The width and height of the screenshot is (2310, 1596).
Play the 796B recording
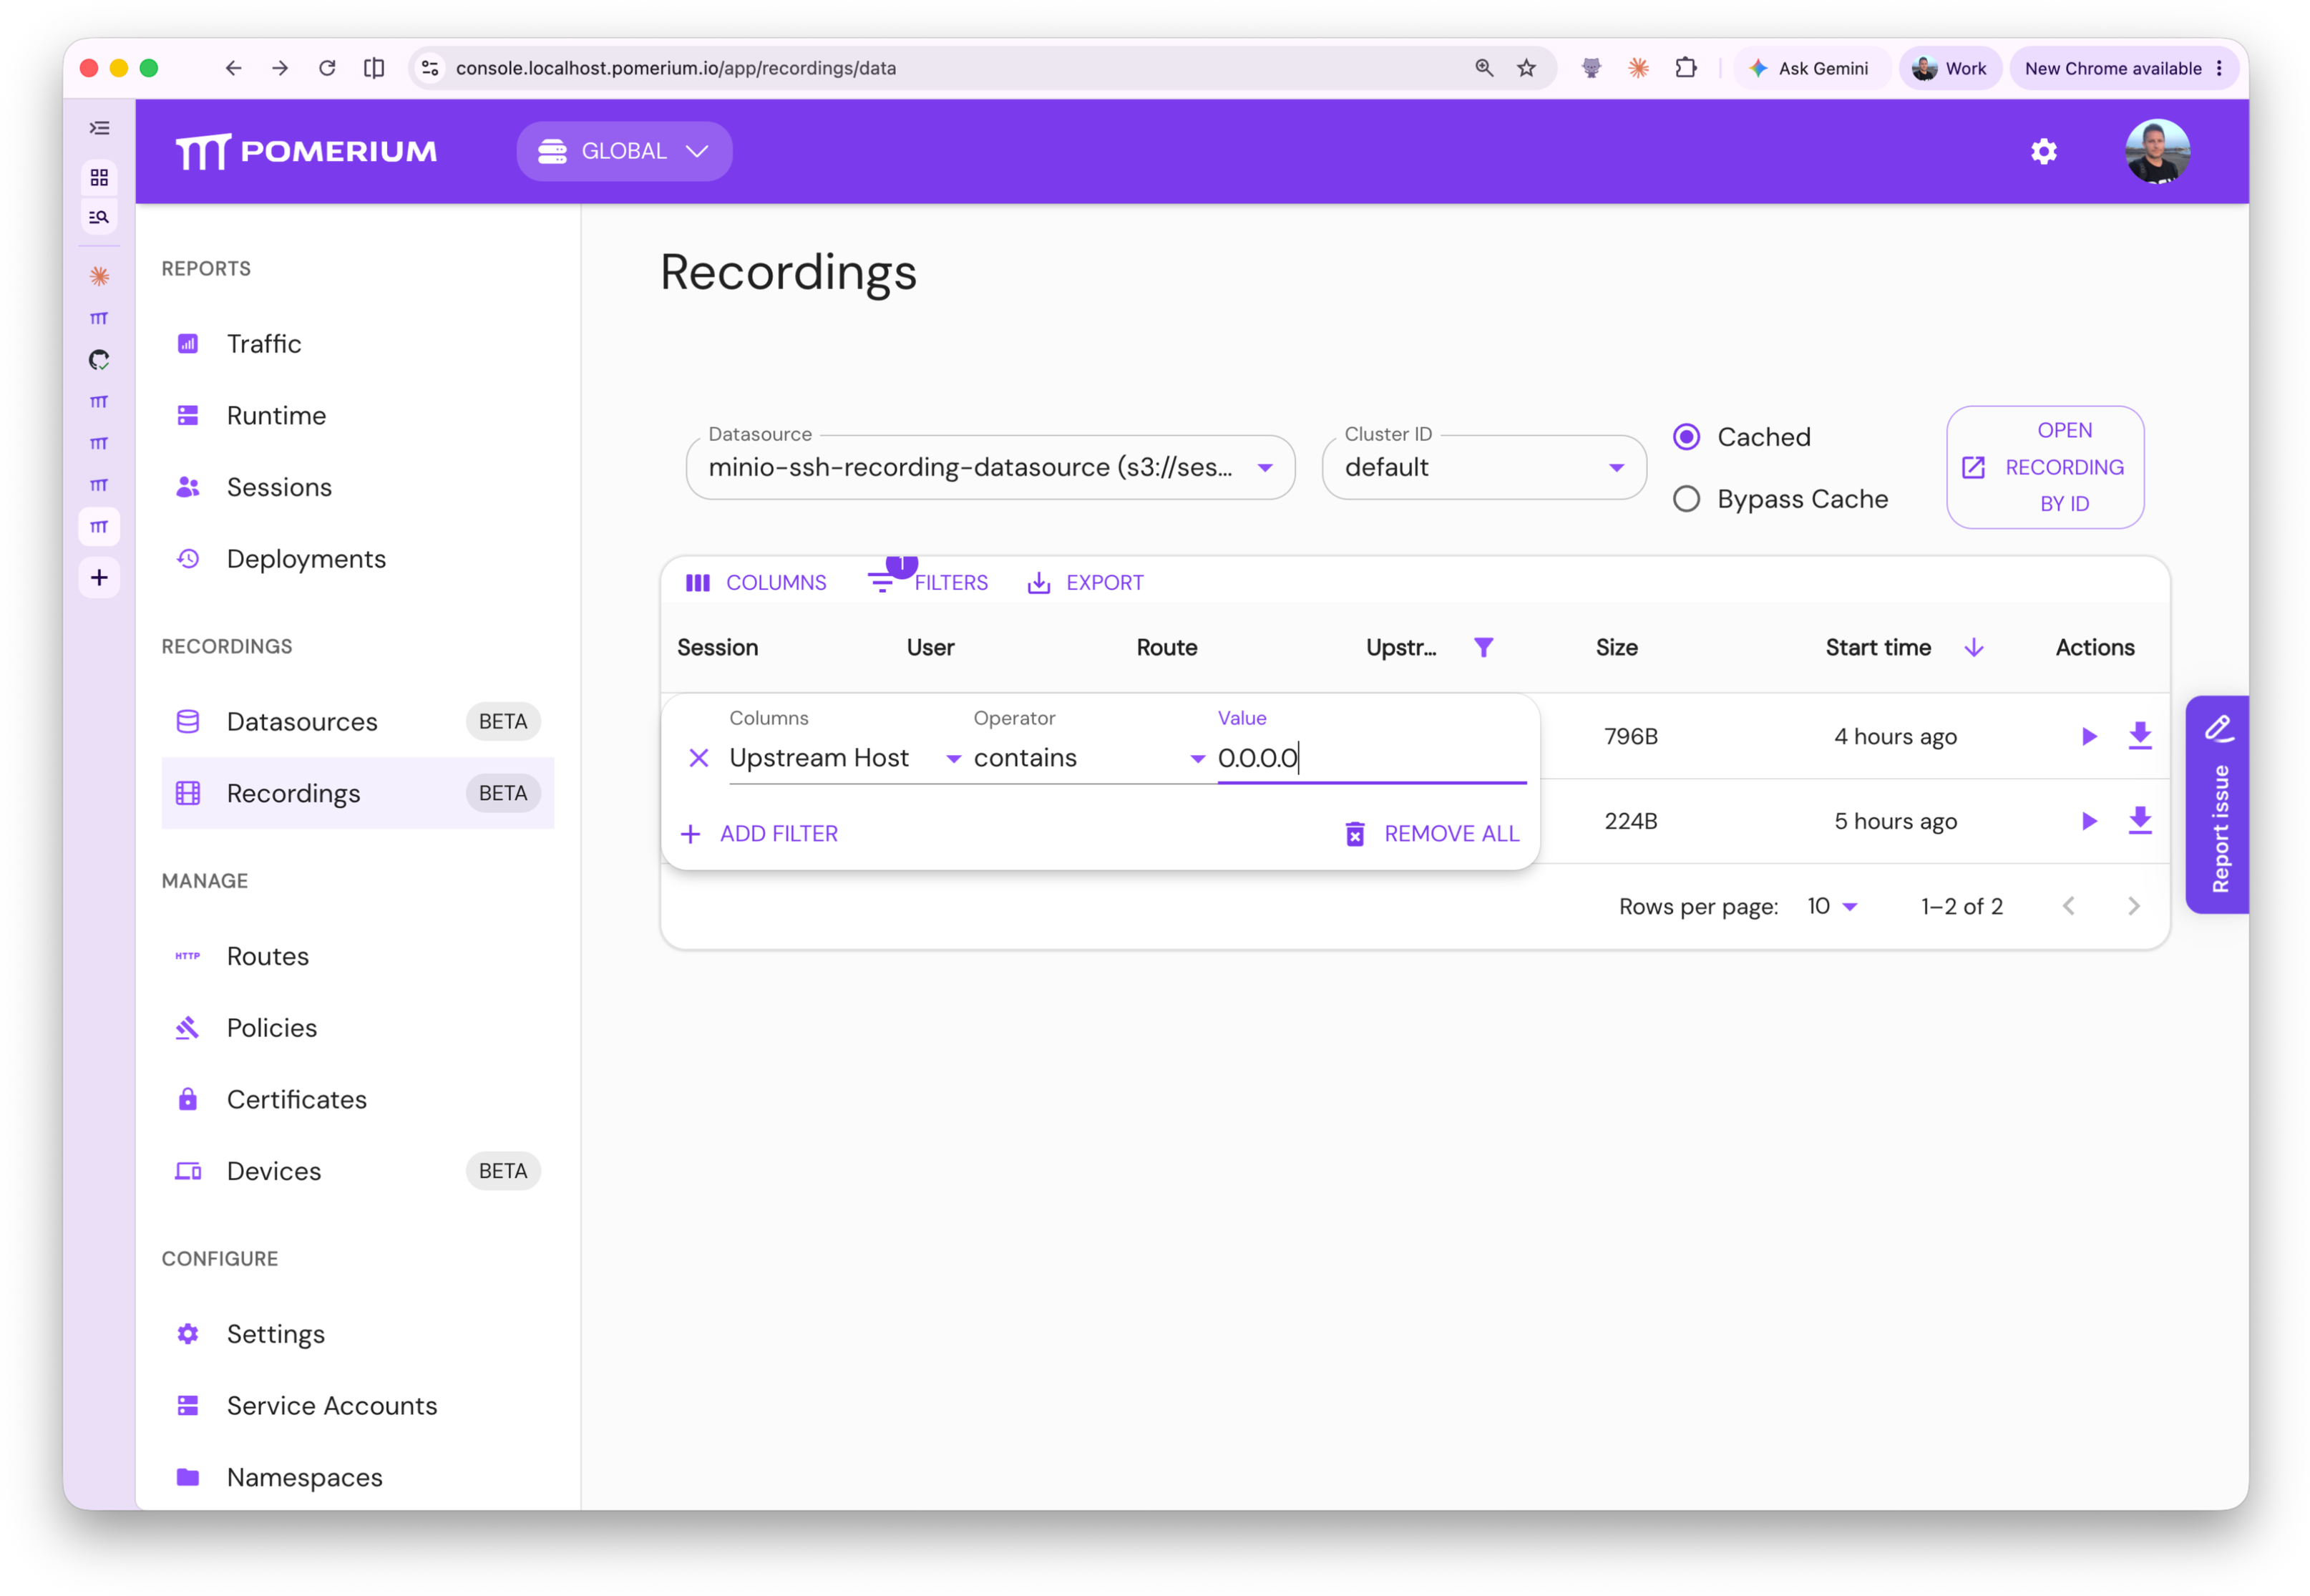point(2088,736)
